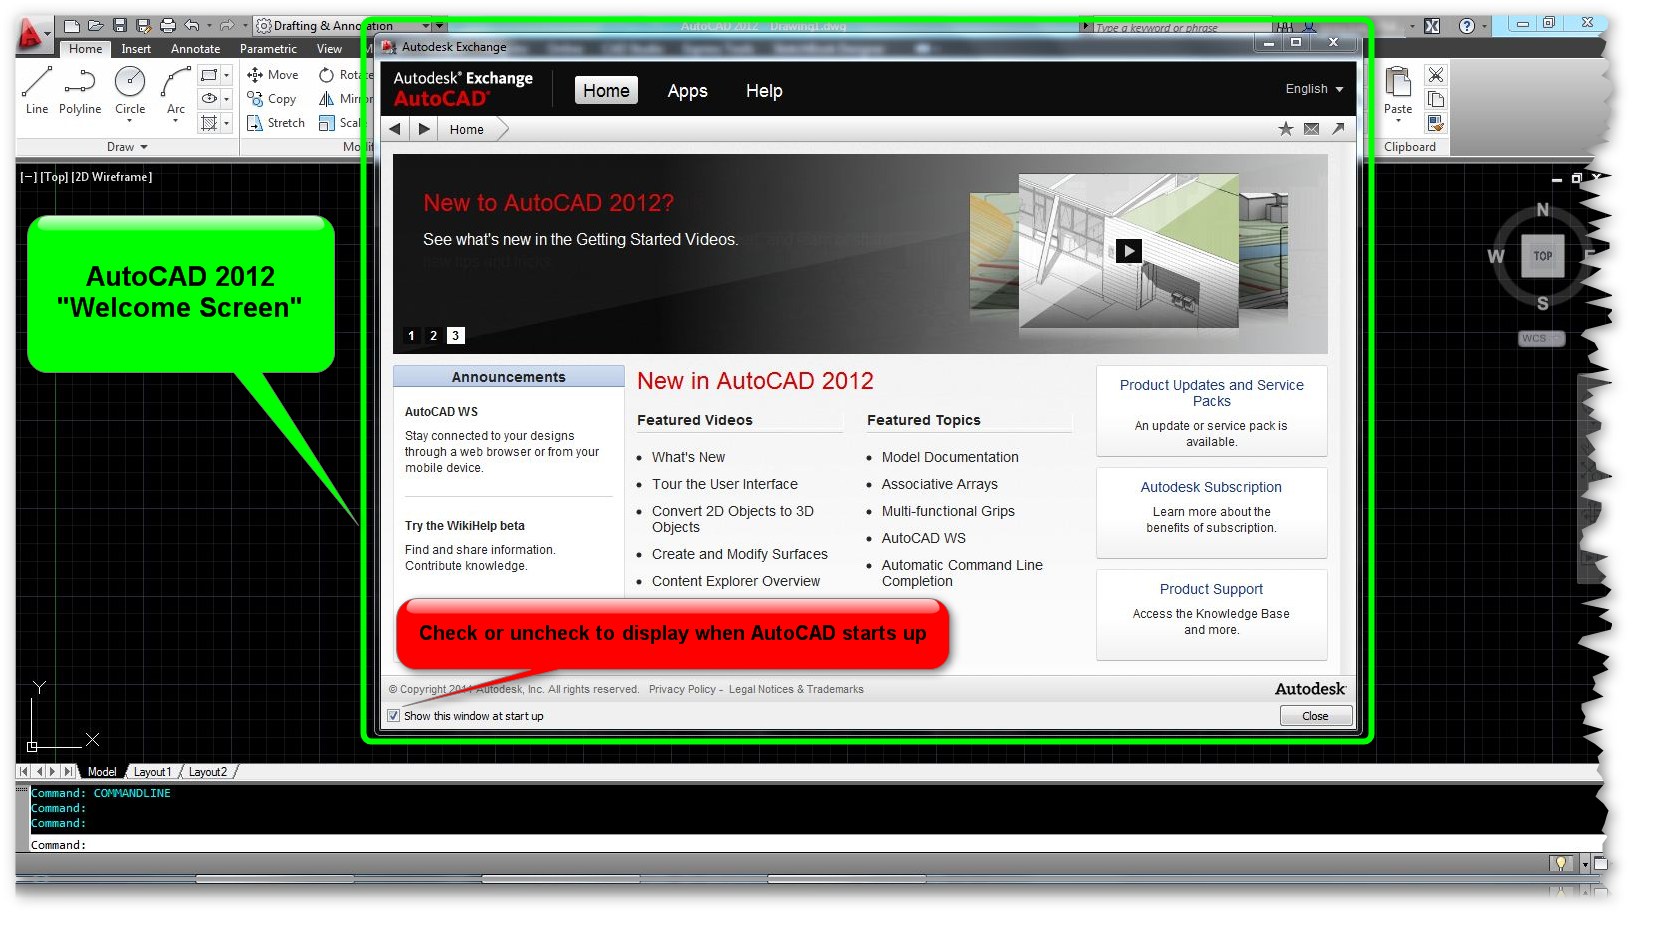Click the favorites star in Autodesk Exchange

tap(1286, 128)
